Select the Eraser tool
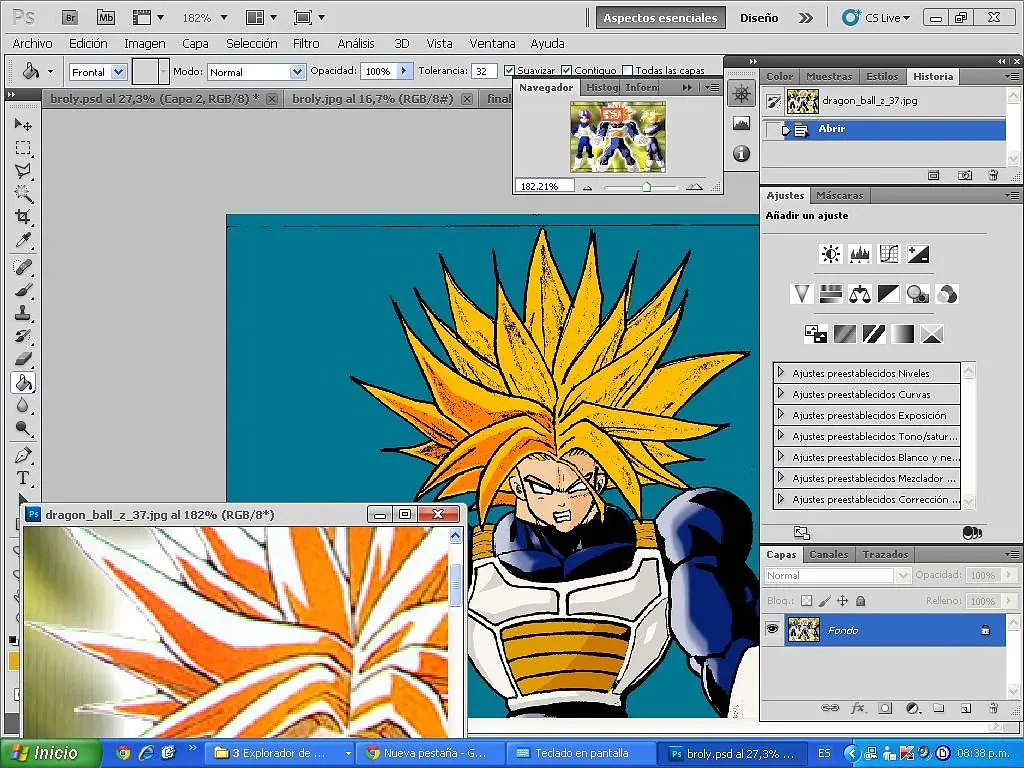 (23, 359)
